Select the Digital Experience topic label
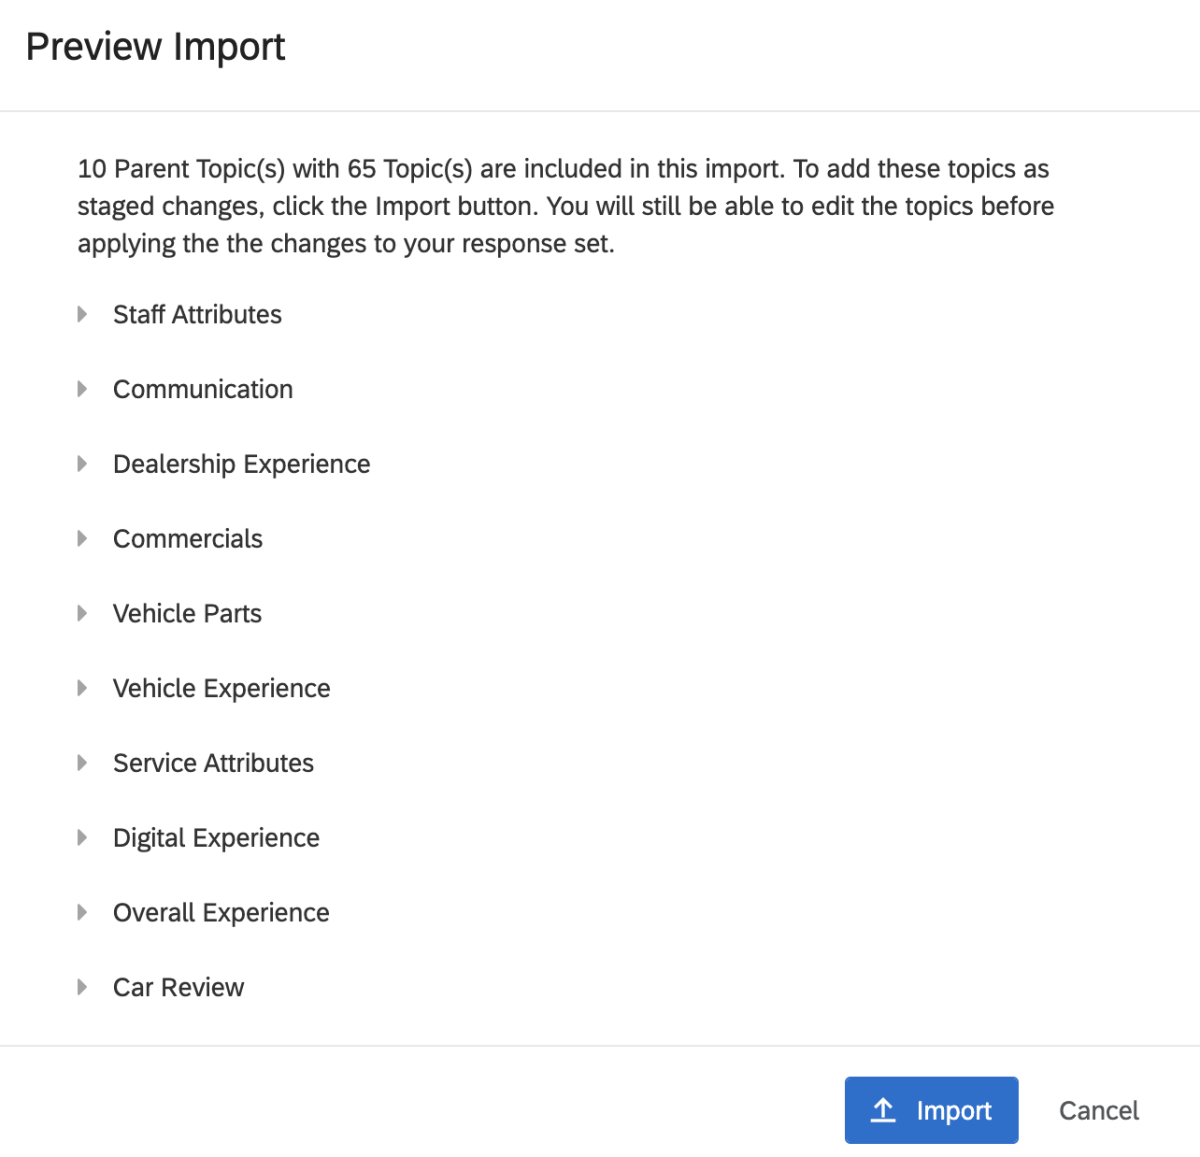The image size is (1200, 1157). (216, 837)
